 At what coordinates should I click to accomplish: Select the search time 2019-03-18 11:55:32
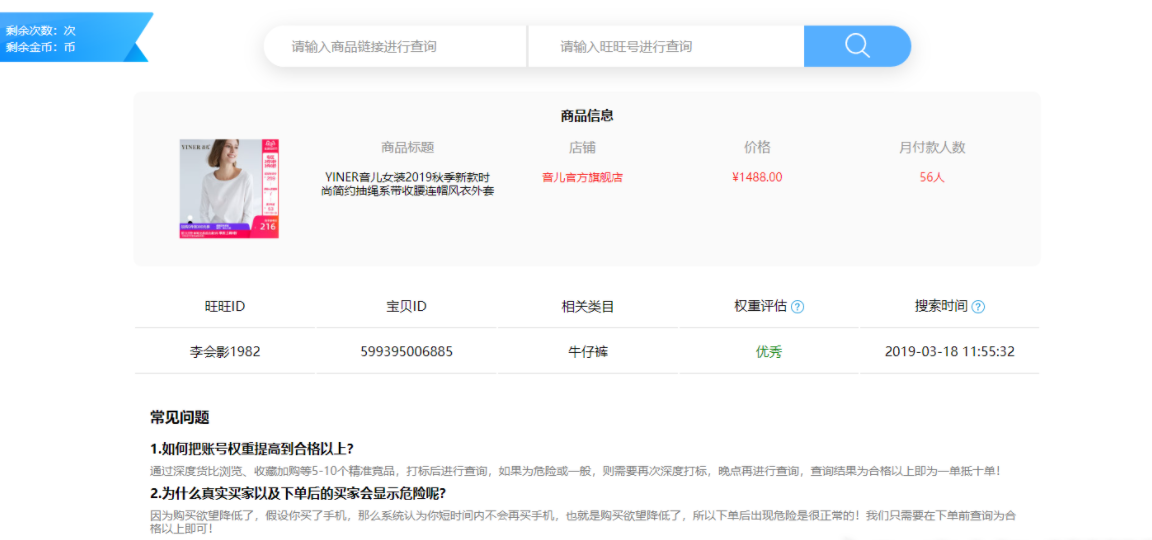point(950,351)
